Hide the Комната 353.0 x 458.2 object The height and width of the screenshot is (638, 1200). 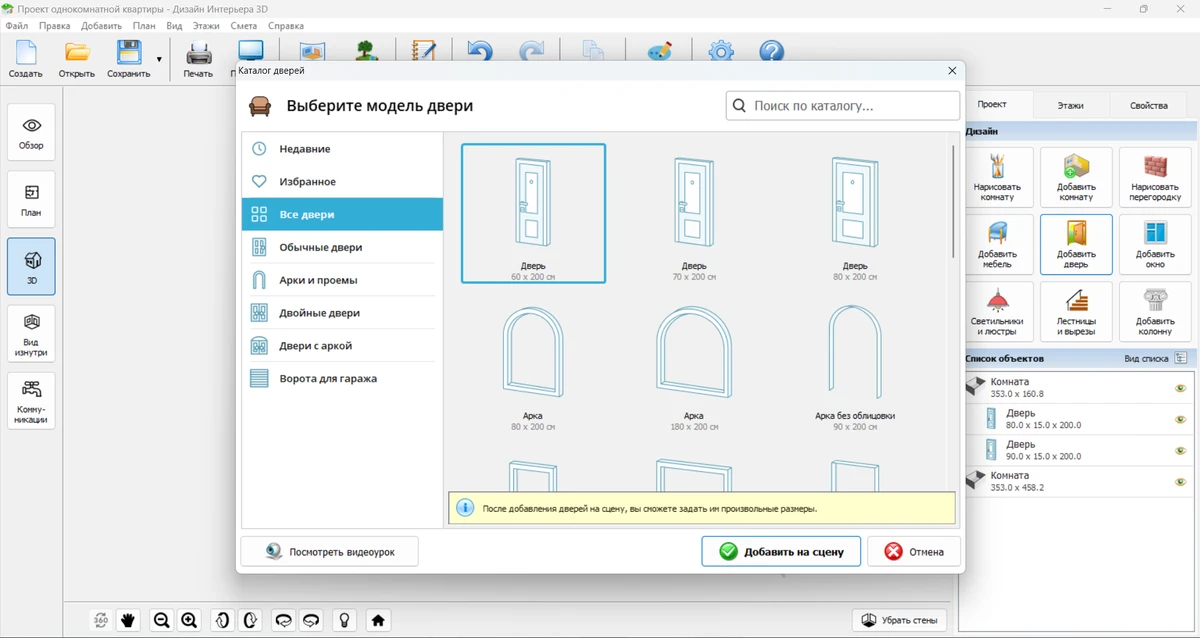[x=1180, y=481]
